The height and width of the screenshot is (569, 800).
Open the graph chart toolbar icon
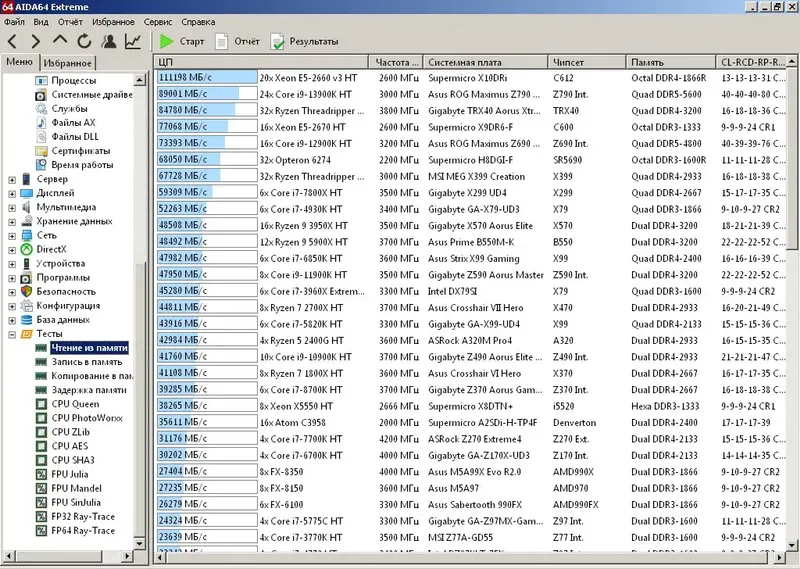point(133,41)
